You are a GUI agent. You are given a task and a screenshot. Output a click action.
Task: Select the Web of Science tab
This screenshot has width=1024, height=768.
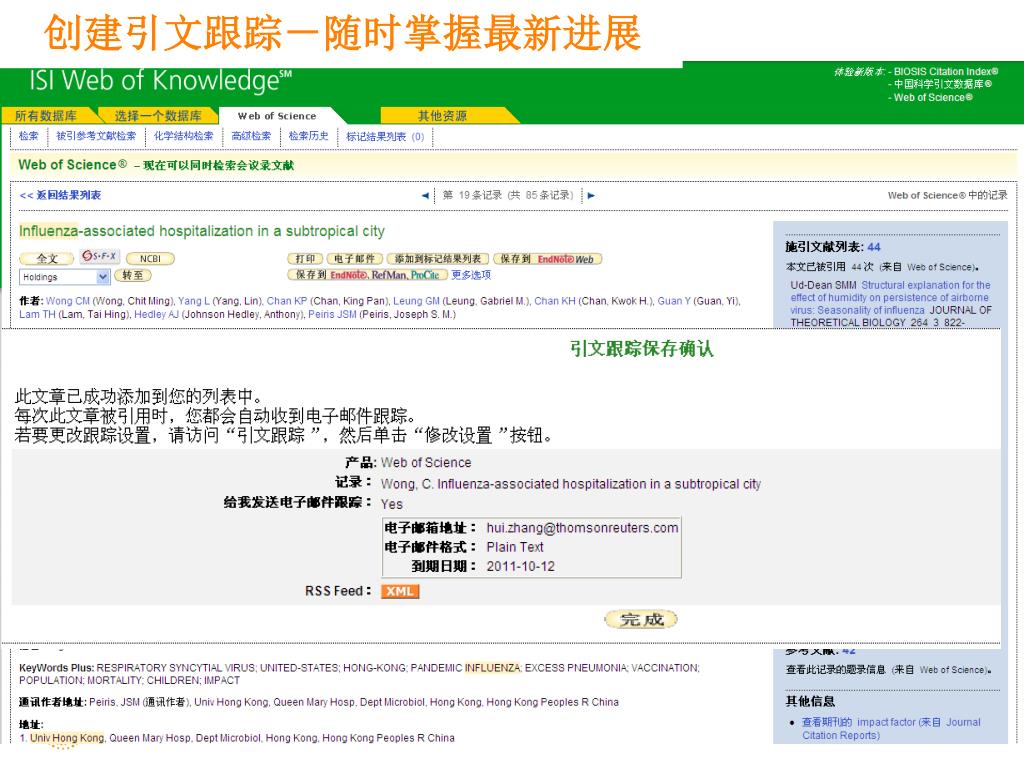277,116
